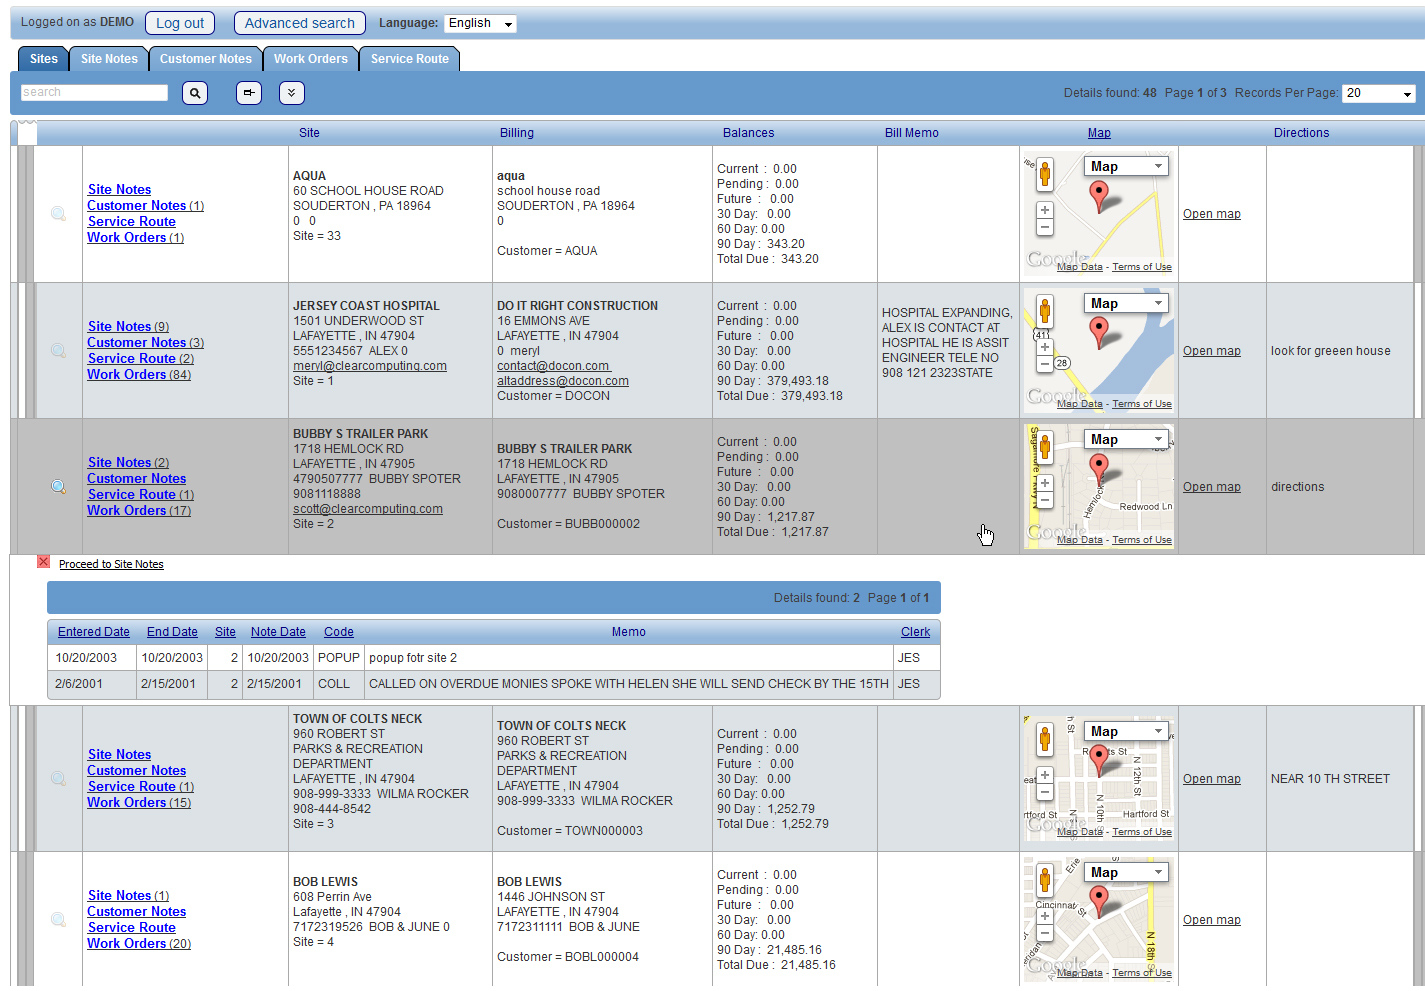Click the double-chevron expand button in toolbar

click(x=291, y=93)
